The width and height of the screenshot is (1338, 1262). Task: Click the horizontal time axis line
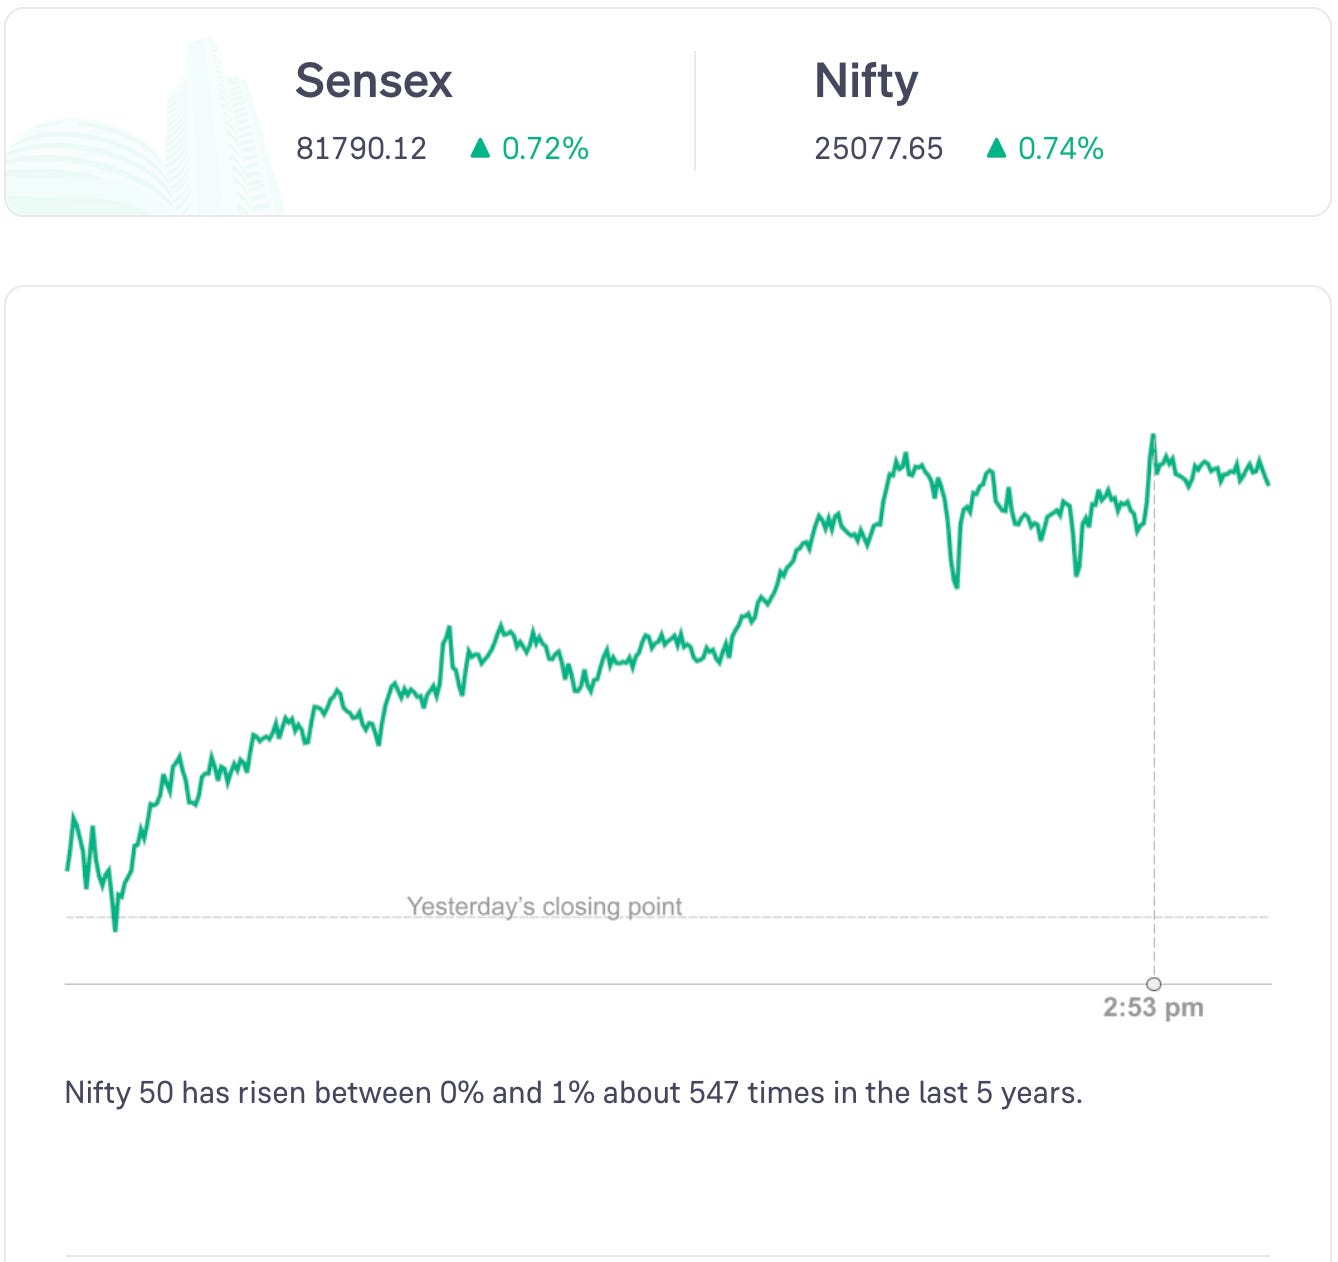click(600, 984)
